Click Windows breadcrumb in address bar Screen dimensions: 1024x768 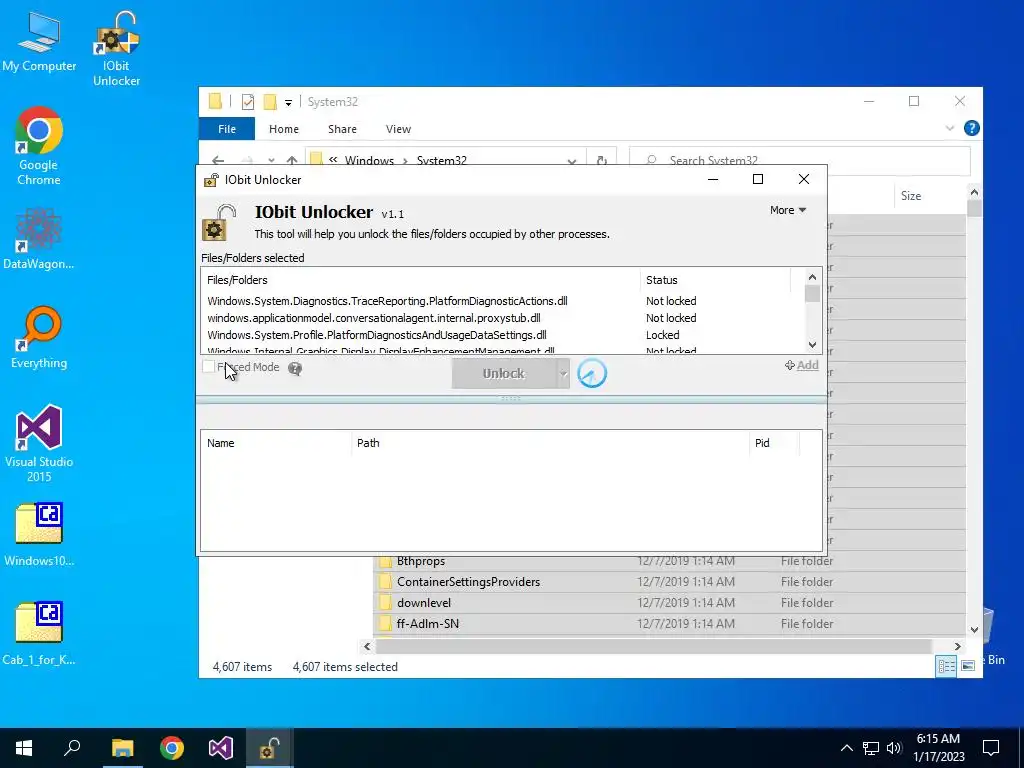pyautogui.click(x=369, y=161)
